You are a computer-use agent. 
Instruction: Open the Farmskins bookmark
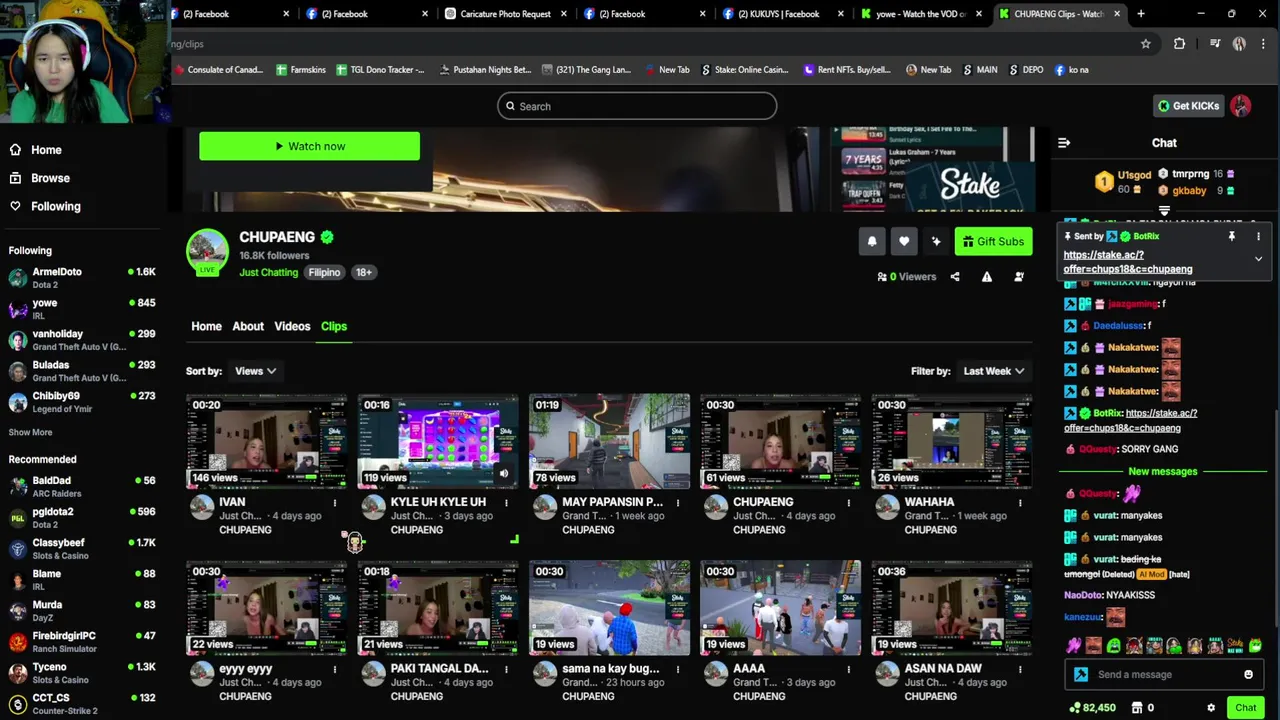click(301, 70)
